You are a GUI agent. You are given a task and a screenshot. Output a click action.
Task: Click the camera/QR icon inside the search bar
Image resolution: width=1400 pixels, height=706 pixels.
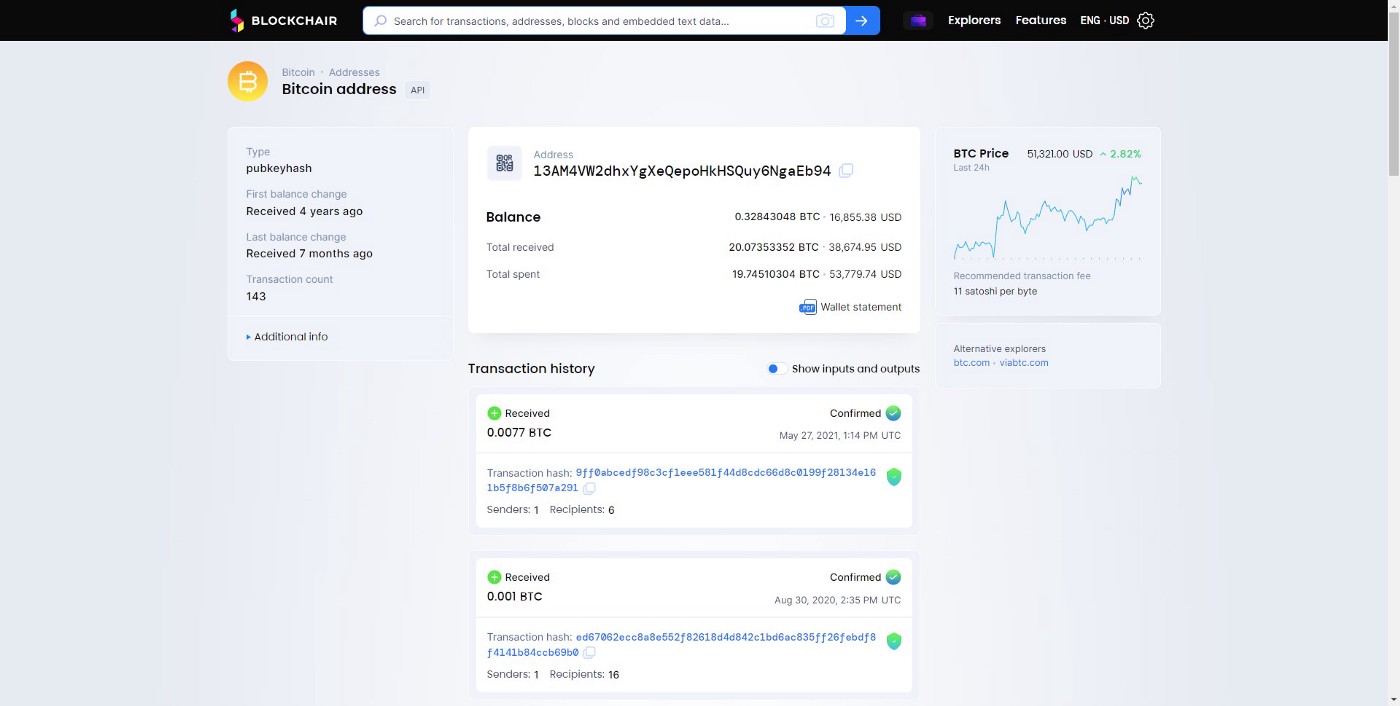(x=825, y=20)
